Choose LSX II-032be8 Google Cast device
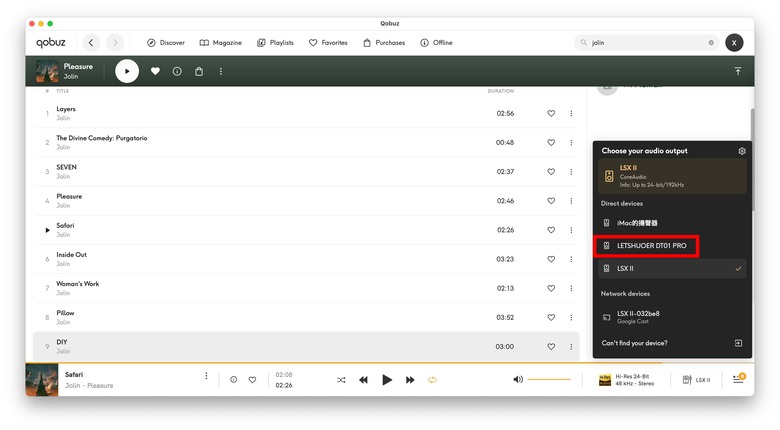780x430 pixels. coord(672,317)
